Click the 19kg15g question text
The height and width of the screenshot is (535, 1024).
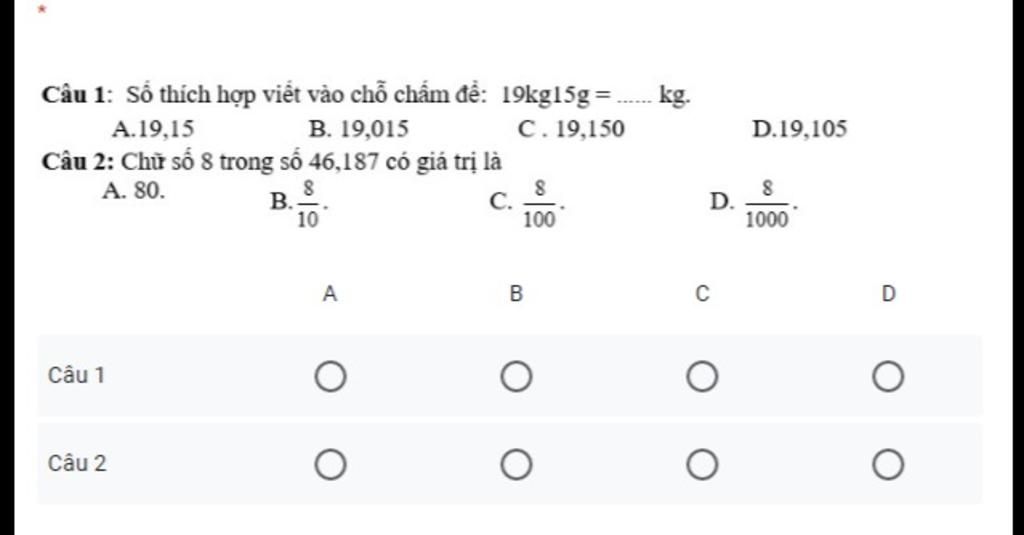point(366,96)
